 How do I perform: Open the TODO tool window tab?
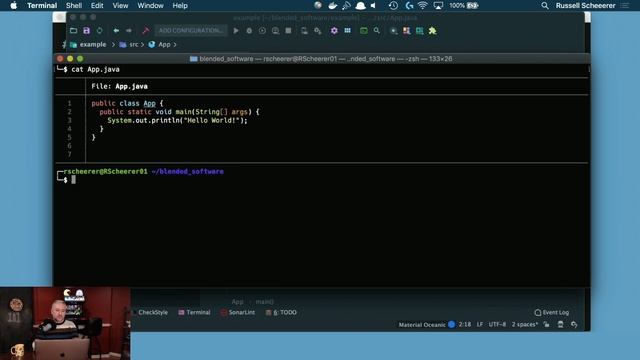point(281,312)
